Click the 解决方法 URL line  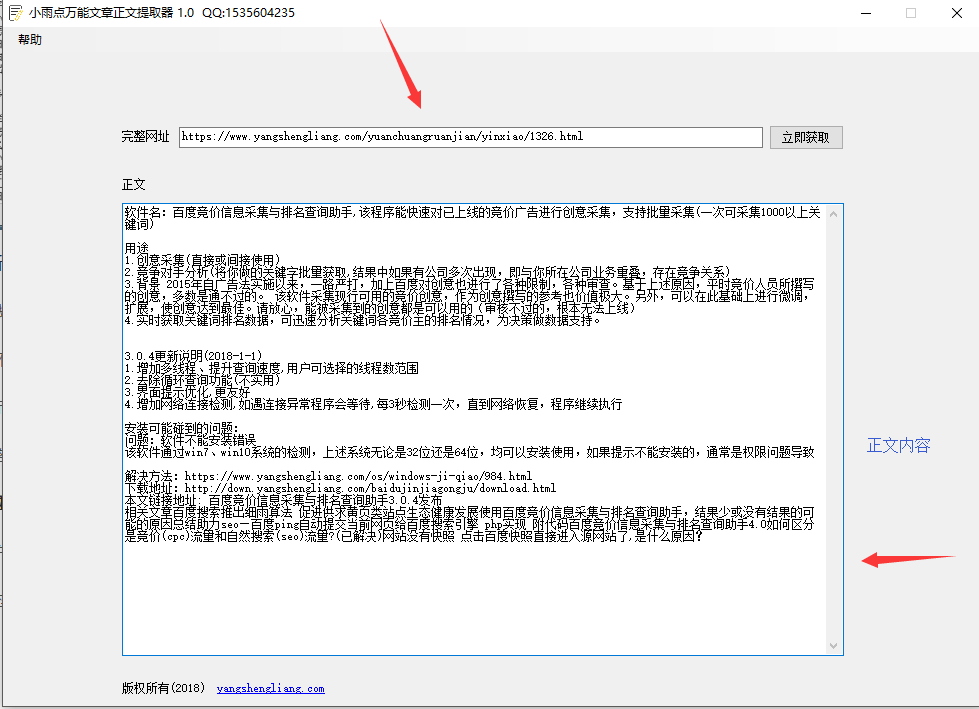pyautogui.click(x=328, y=476)
